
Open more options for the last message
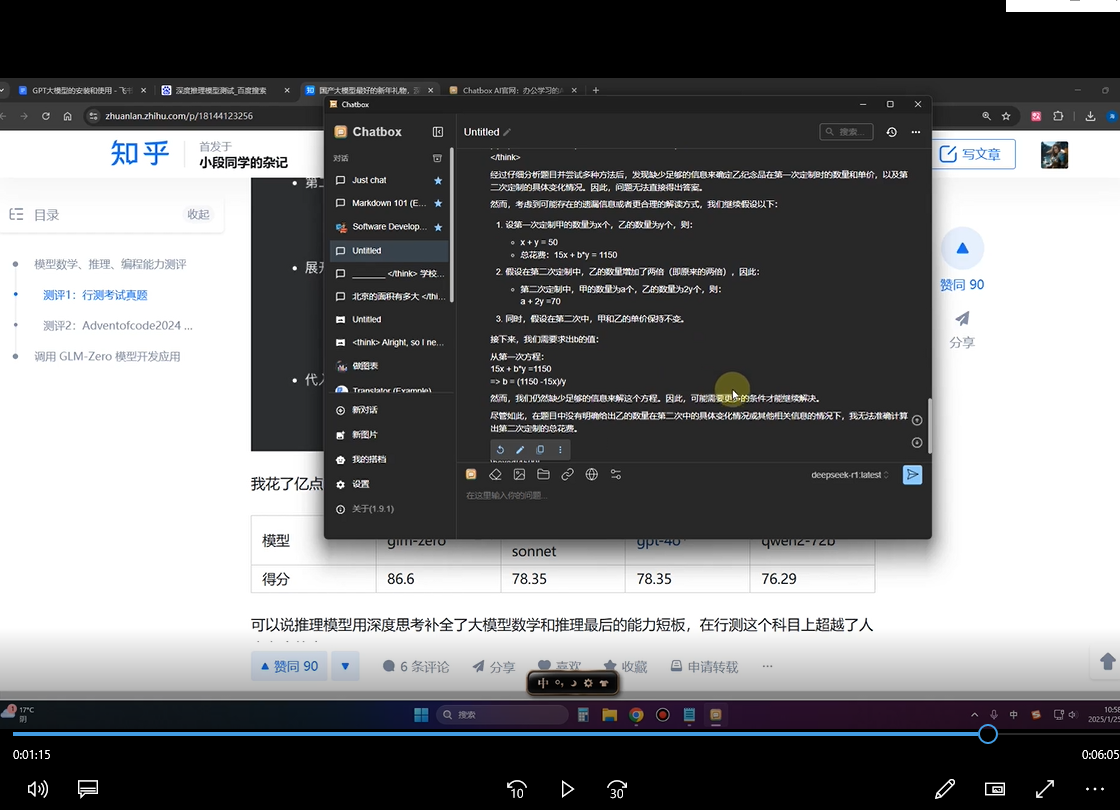click(x=560, y=450)
